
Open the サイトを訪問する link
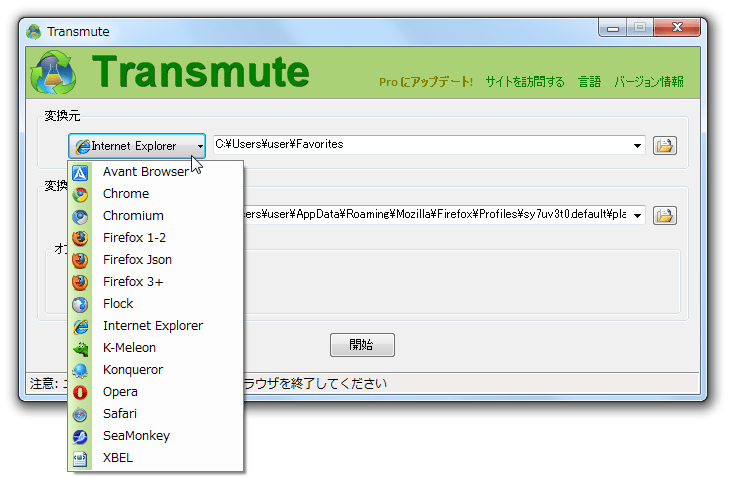pos(525,82)
